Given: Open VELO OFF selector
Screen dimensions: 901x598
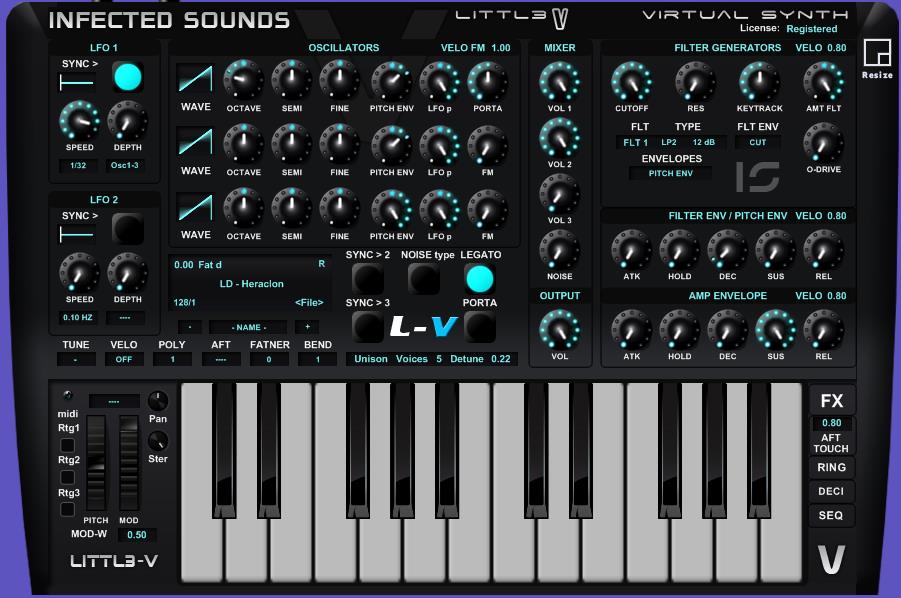Looking at the screenshot, I should click(124, 360).
